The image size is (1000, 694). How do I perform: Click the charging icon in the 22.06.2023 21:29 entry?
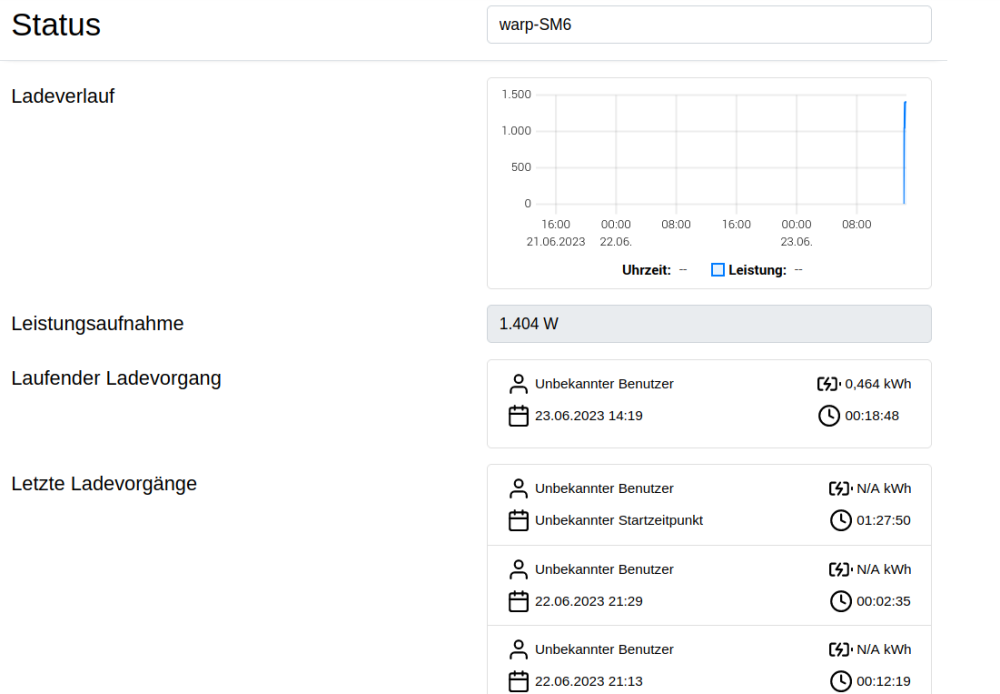click(x=840, y=570)
